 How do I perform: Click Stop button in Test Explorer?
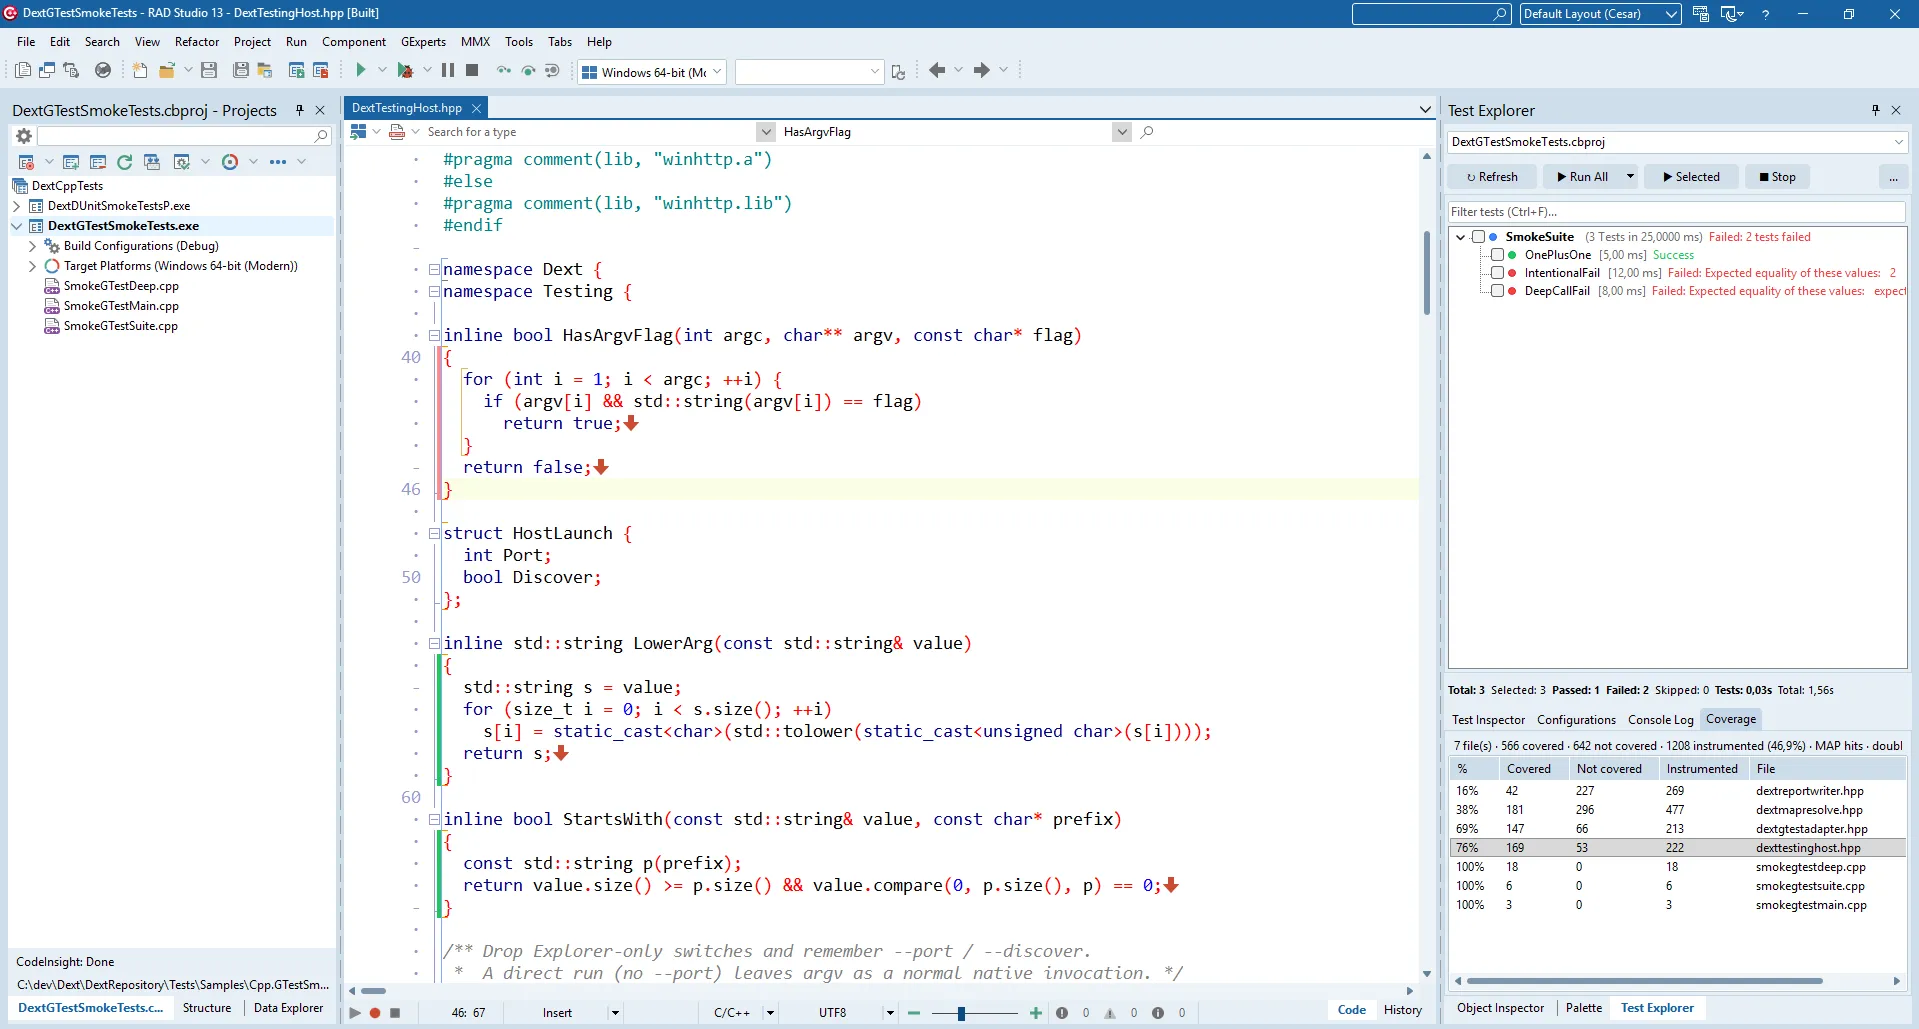coord(1777,177)
